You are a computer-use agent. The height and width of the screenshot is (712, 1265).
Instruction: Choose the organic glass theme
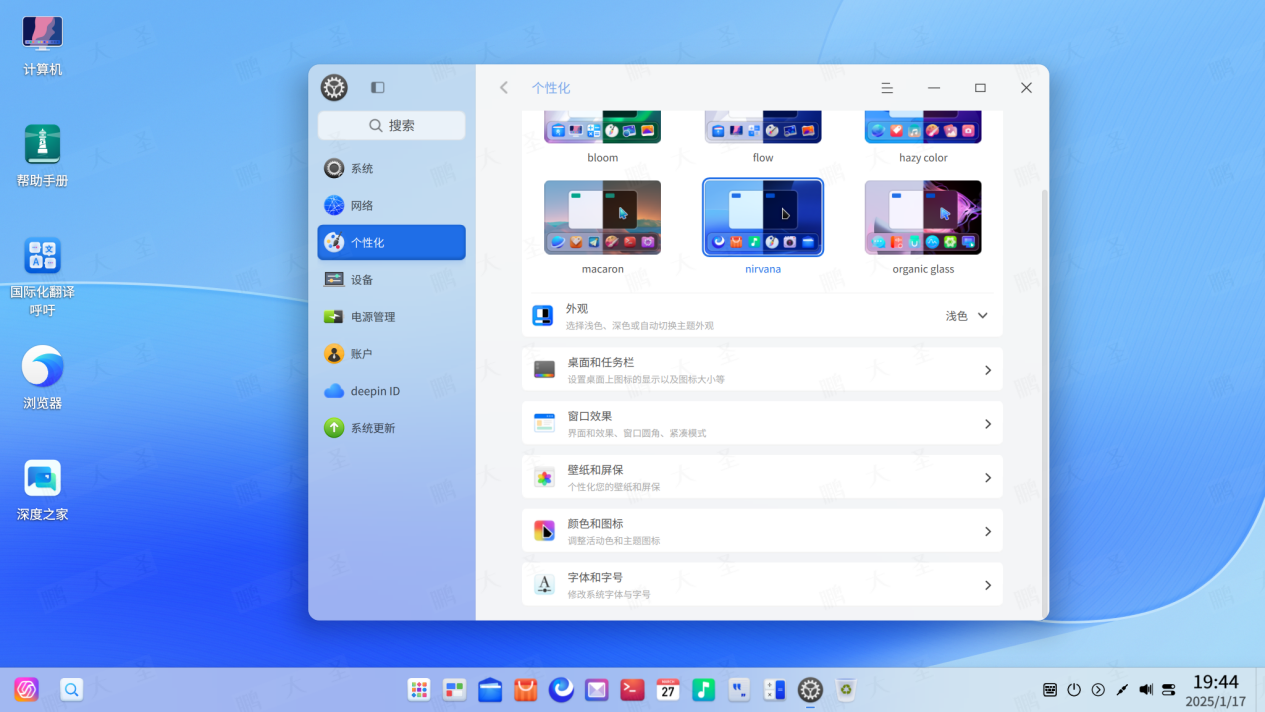tap(923, 218)
